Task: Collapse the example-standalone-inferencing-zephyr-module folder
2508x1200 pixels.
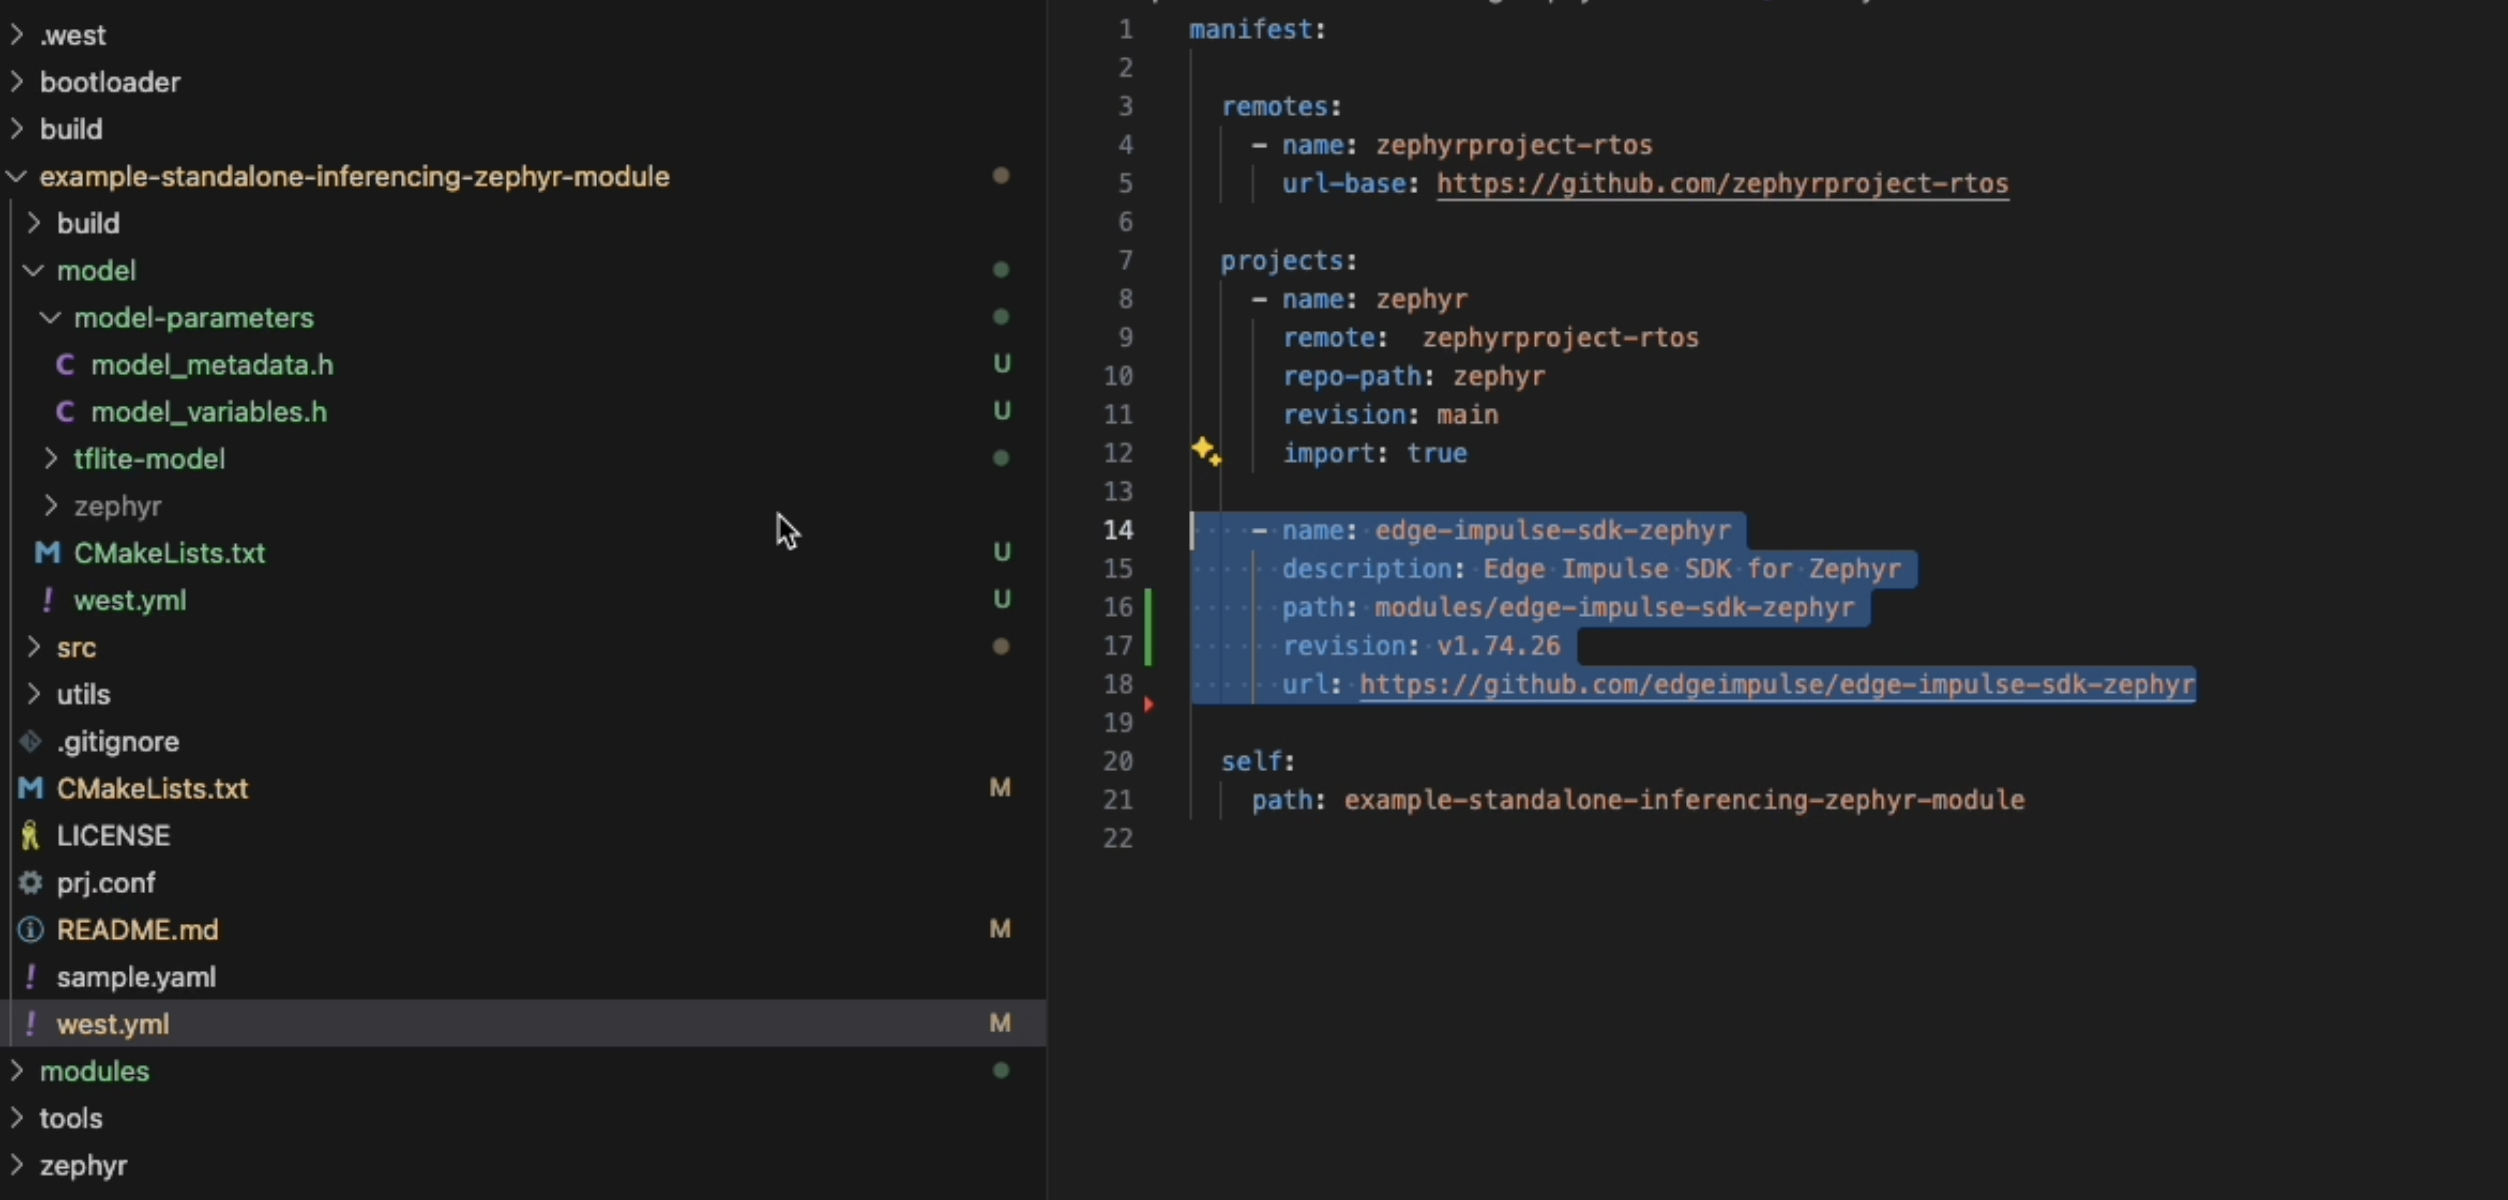Action: point(16,177)
